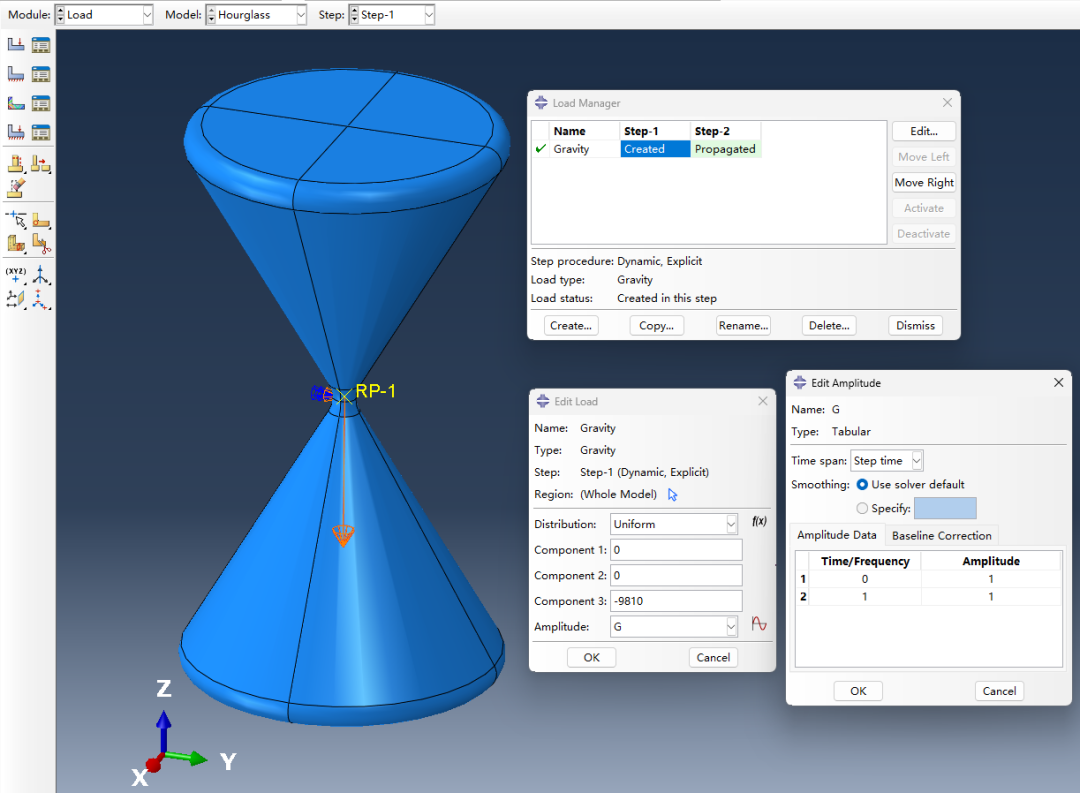Click the Move Right button
Screen dimensions: 1080x793
pyautogui.click(x=924, y=183)
